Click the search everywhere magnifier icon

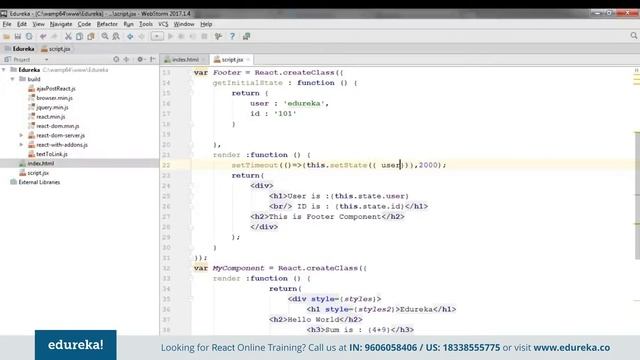633,36
